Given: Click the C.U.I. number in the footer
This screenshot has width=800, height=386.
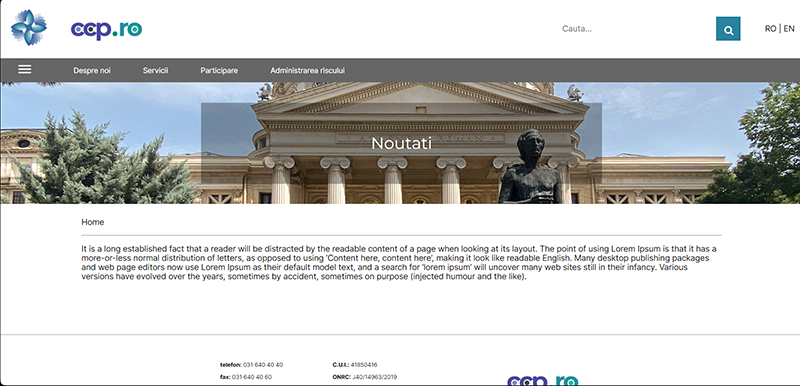Looking at the screenshot, I should click(364, 365).
